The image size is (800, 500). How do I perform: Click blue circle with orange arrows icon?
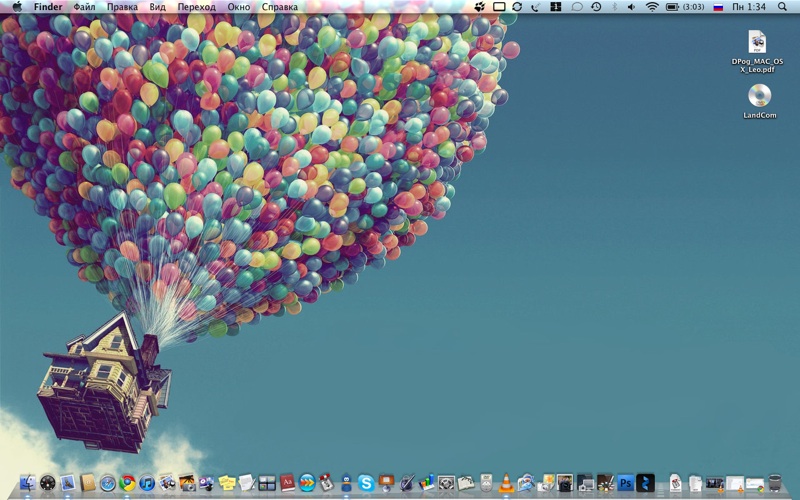(x=307, y=483)
